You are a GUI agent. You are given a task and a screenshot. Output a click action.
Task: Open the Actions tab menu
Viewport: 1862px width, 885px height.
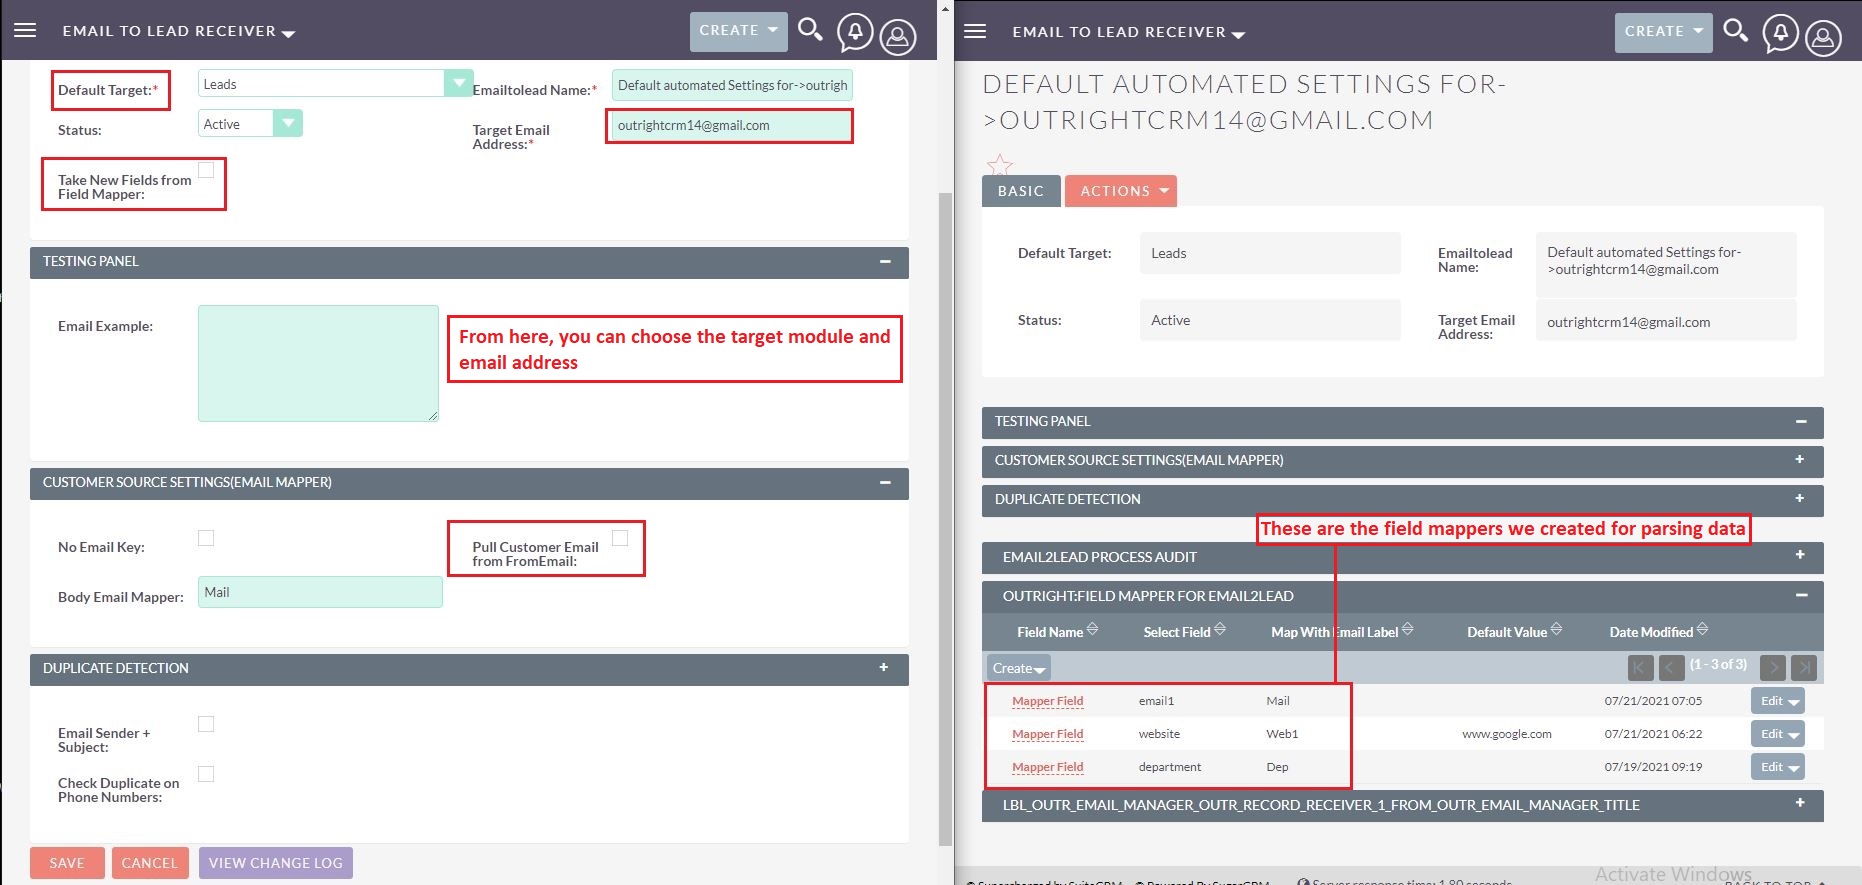(1120, 191)
